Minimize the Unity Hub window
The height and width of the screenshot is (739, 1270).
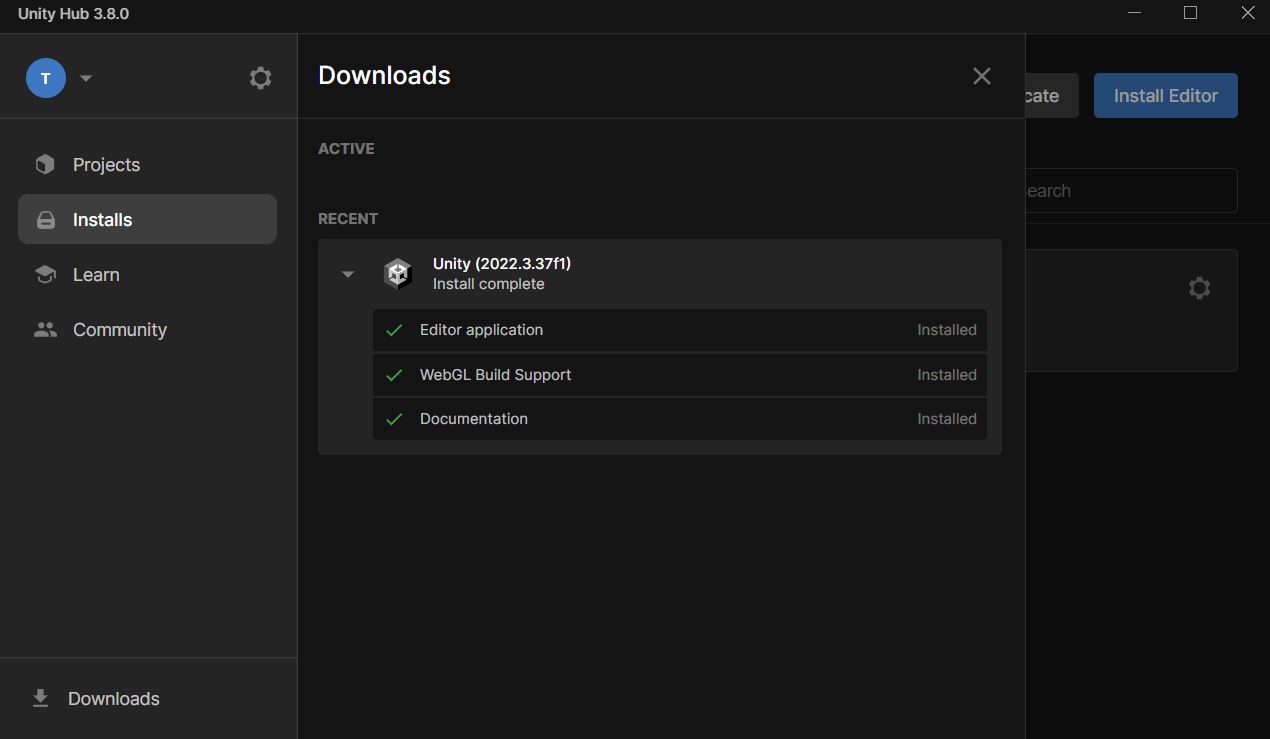click(x=1135, y=13)
